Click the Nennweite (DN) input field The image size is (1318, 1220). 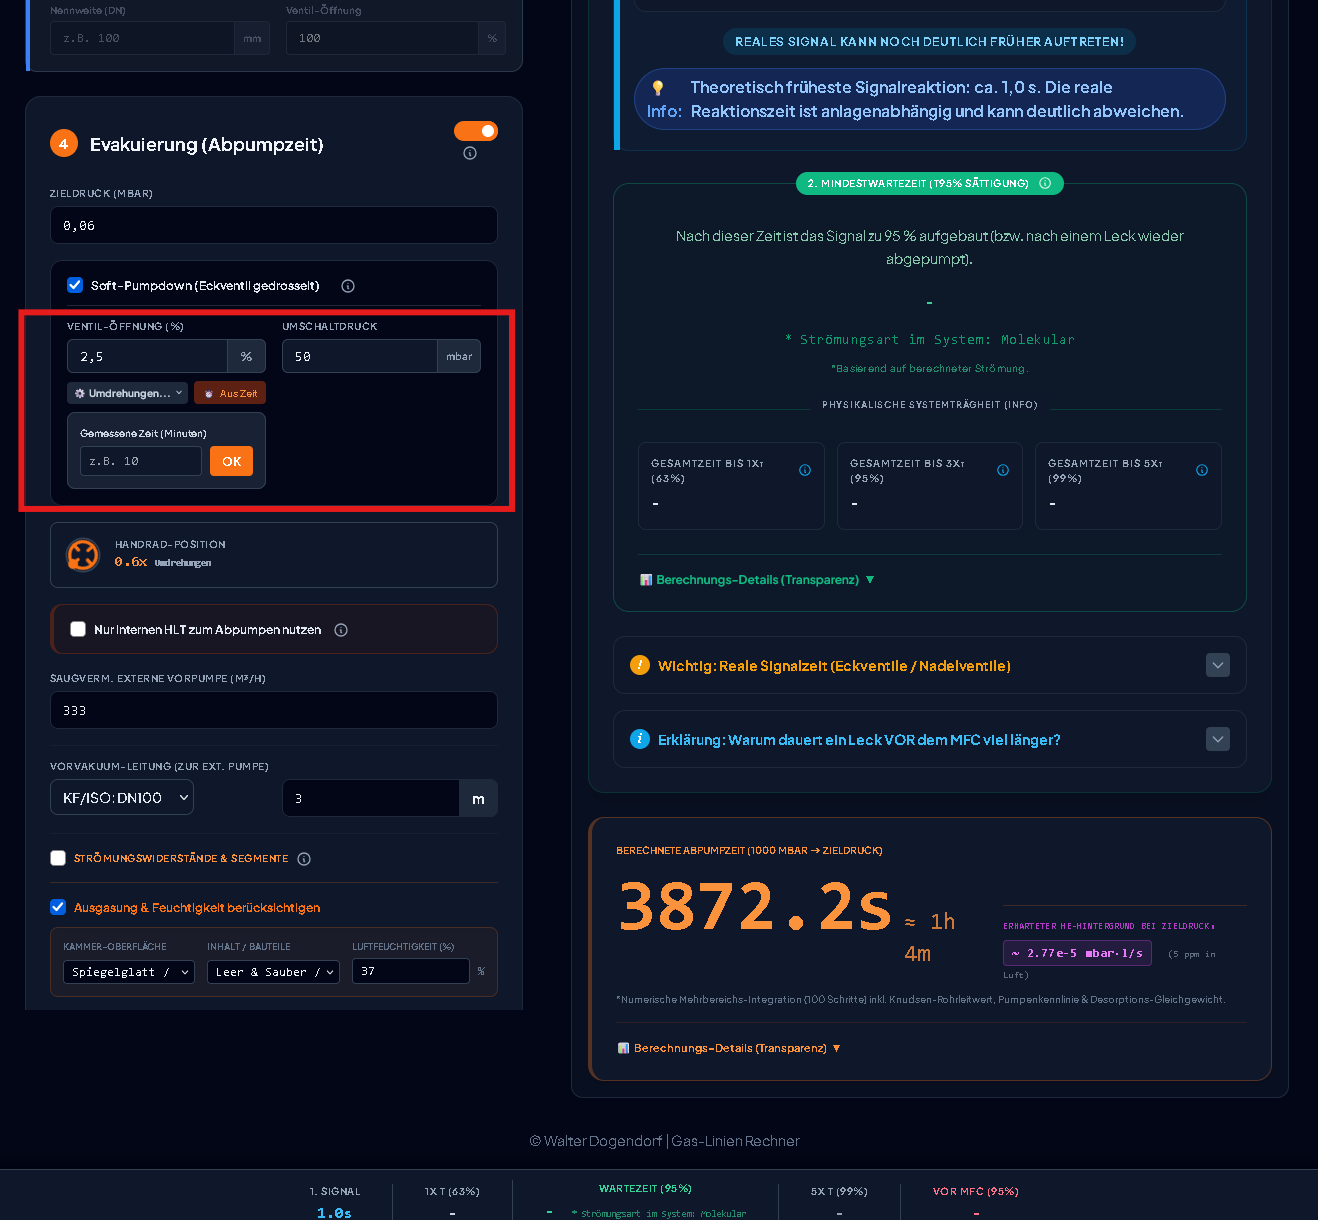tap(142, 38)
